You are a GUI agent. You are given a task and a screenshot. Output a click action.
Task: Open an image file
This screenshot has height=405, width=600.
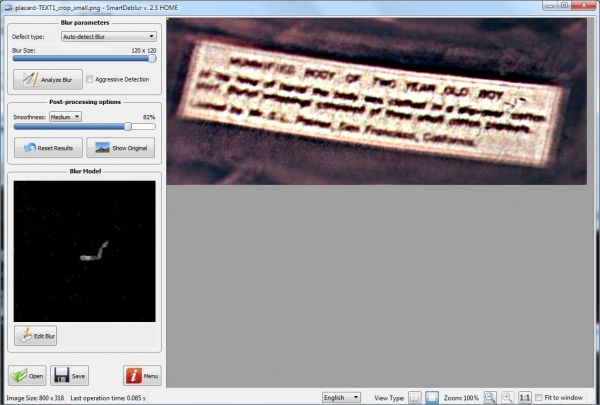coord(27,376)
